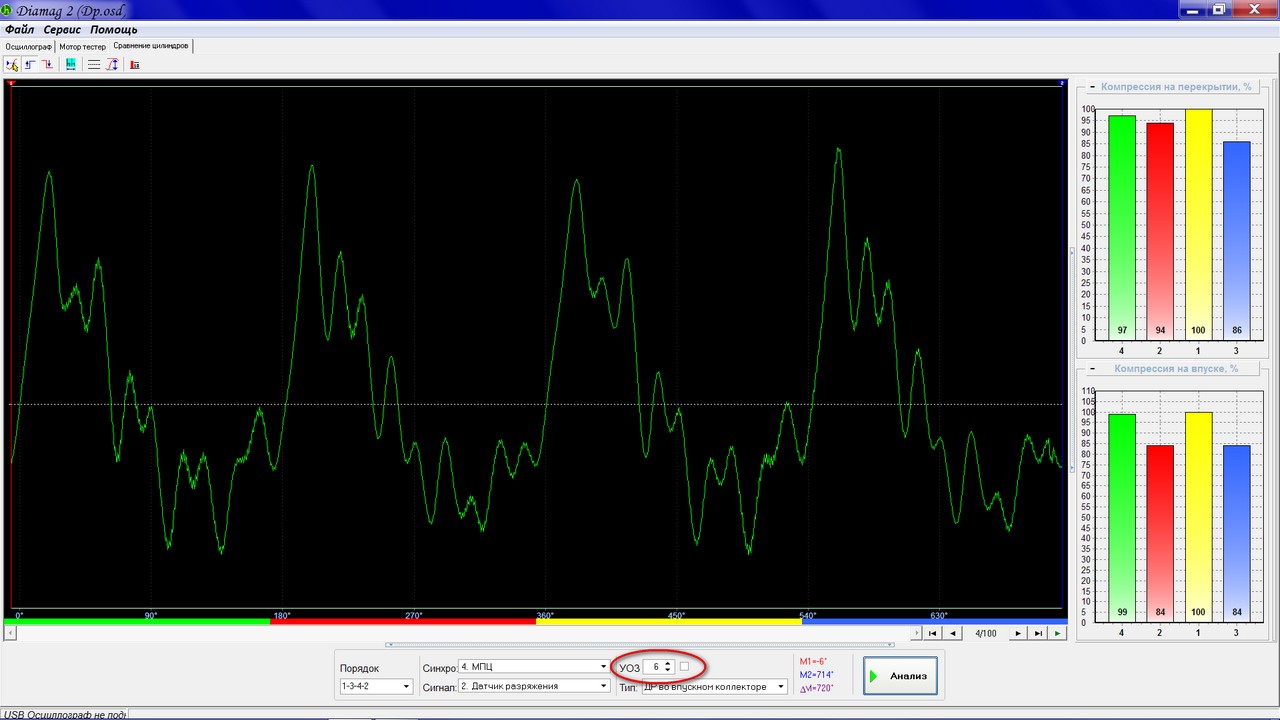Collapse the Компрессия на впуске panel
The height and width of the screenshot is (720, 1280).
point(1091,369)
